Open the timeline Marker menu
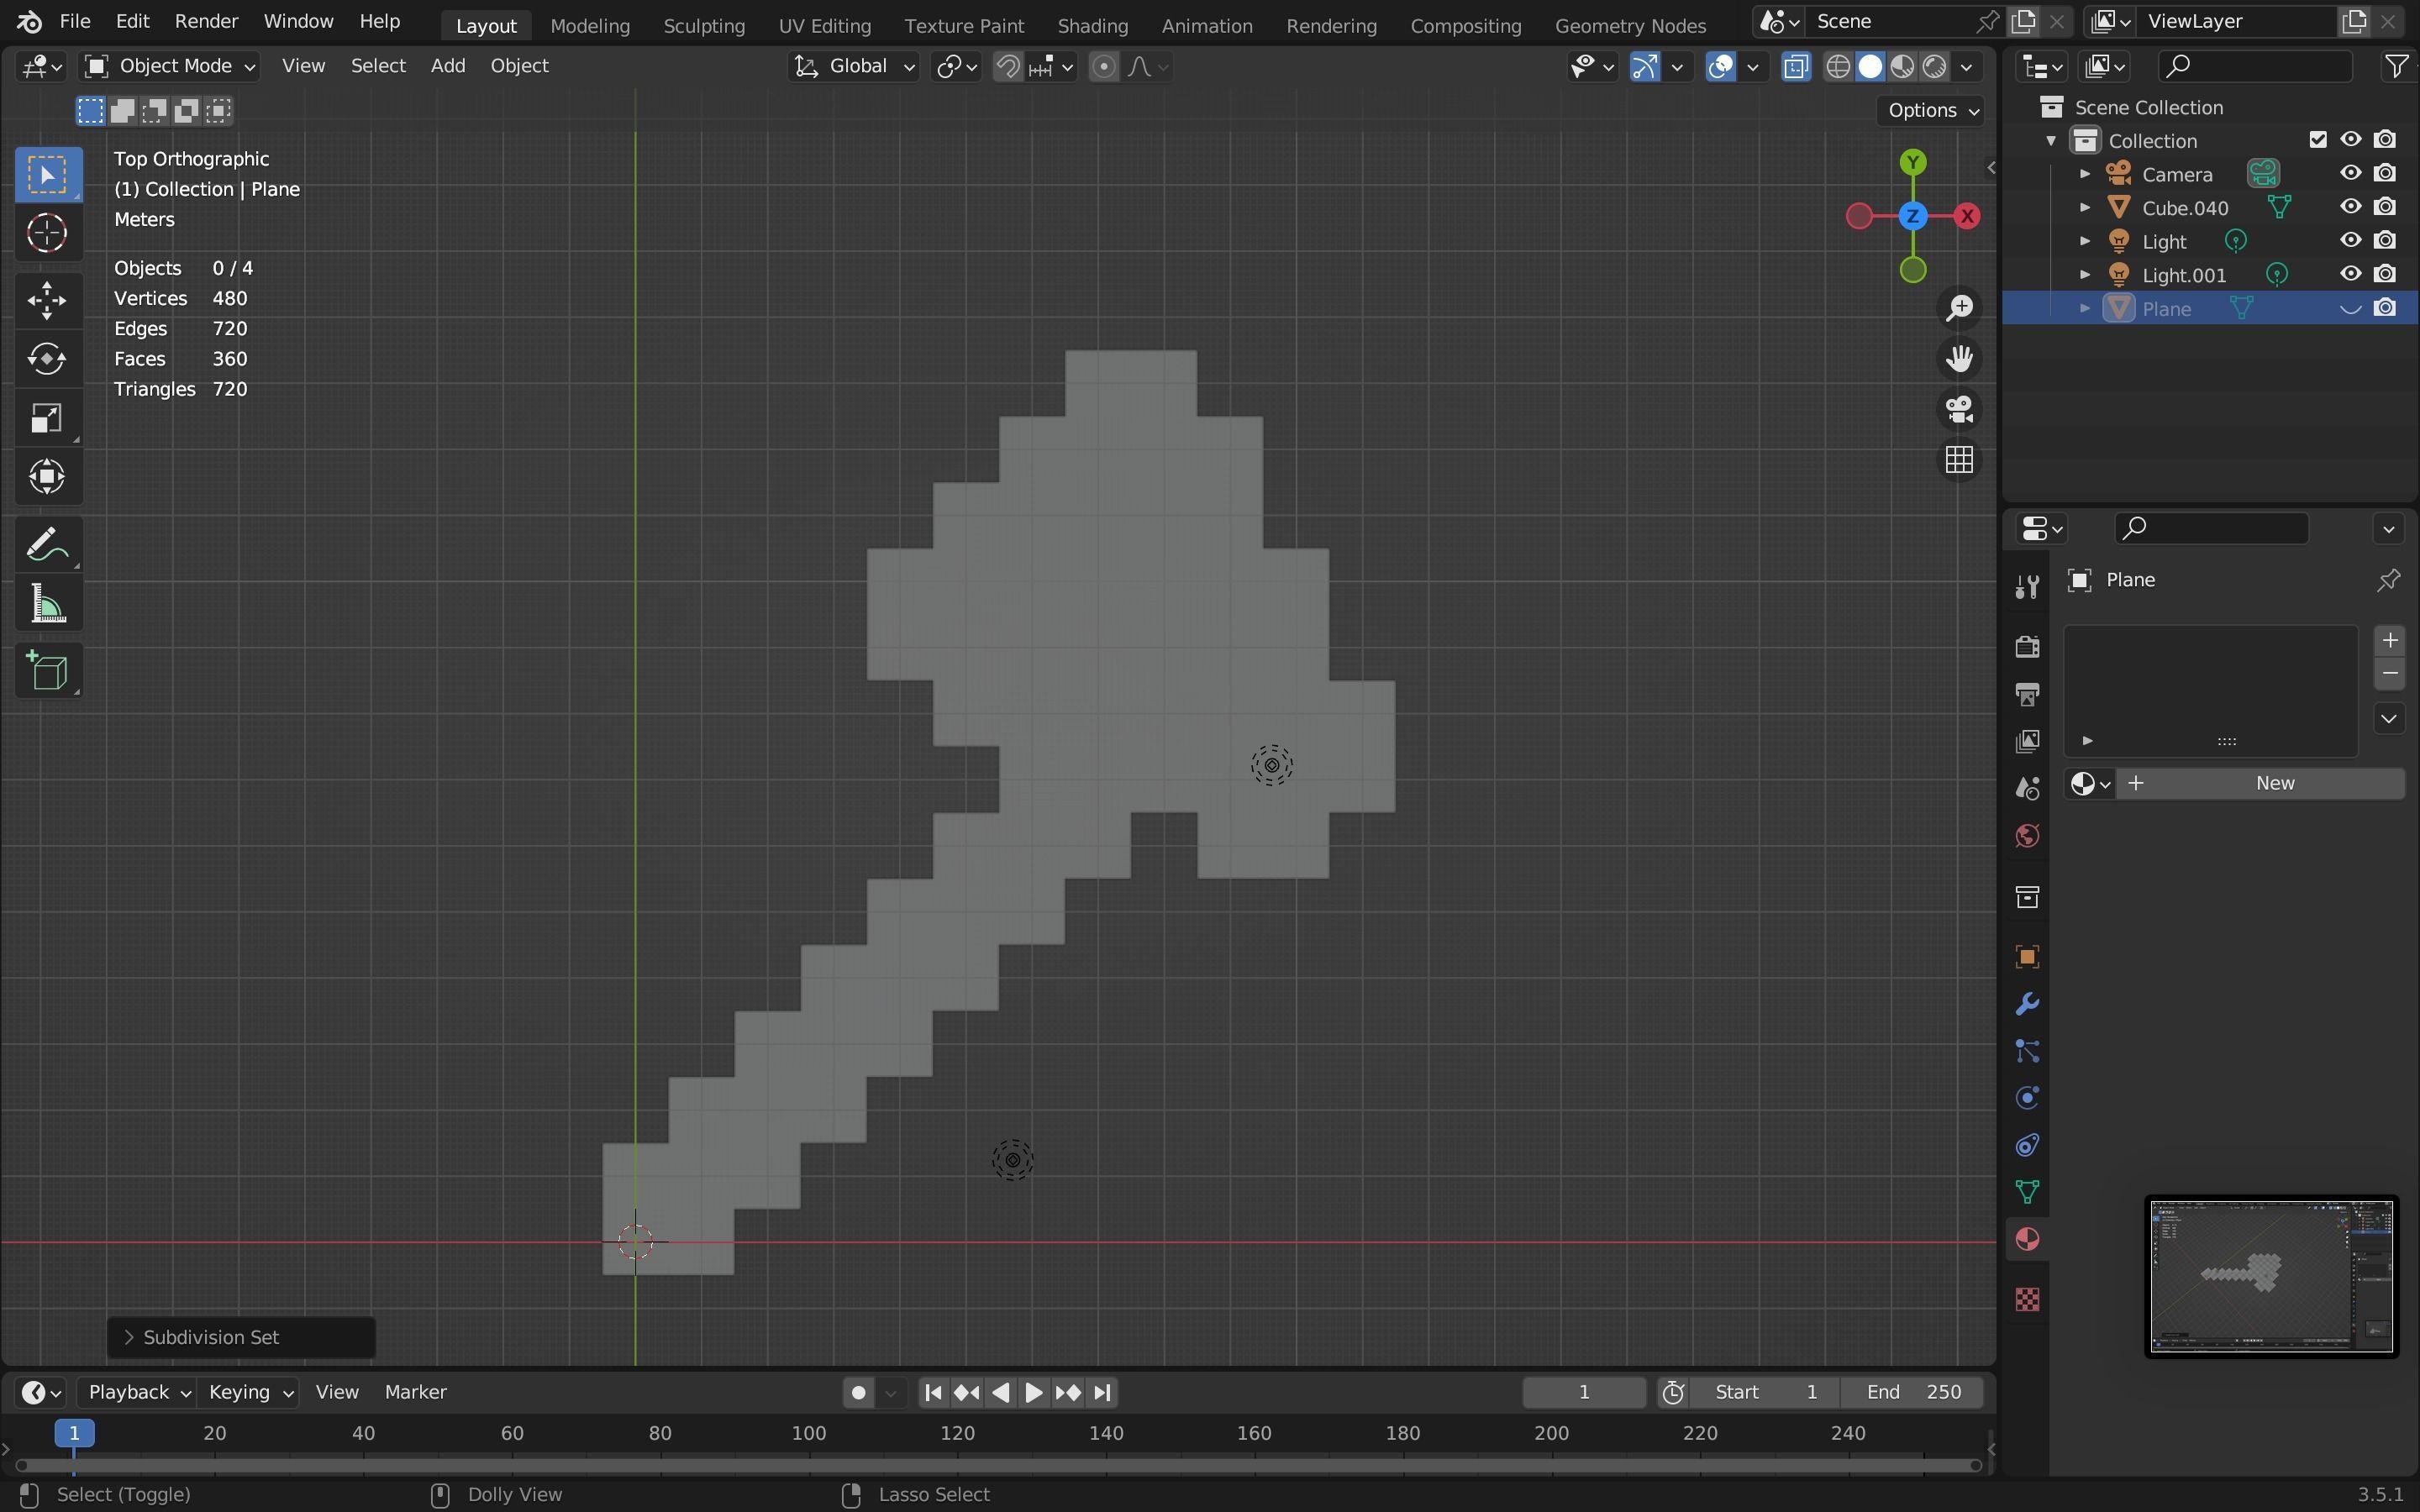The width and height of the screenshot is (2420, 1512). (415, 1392)
